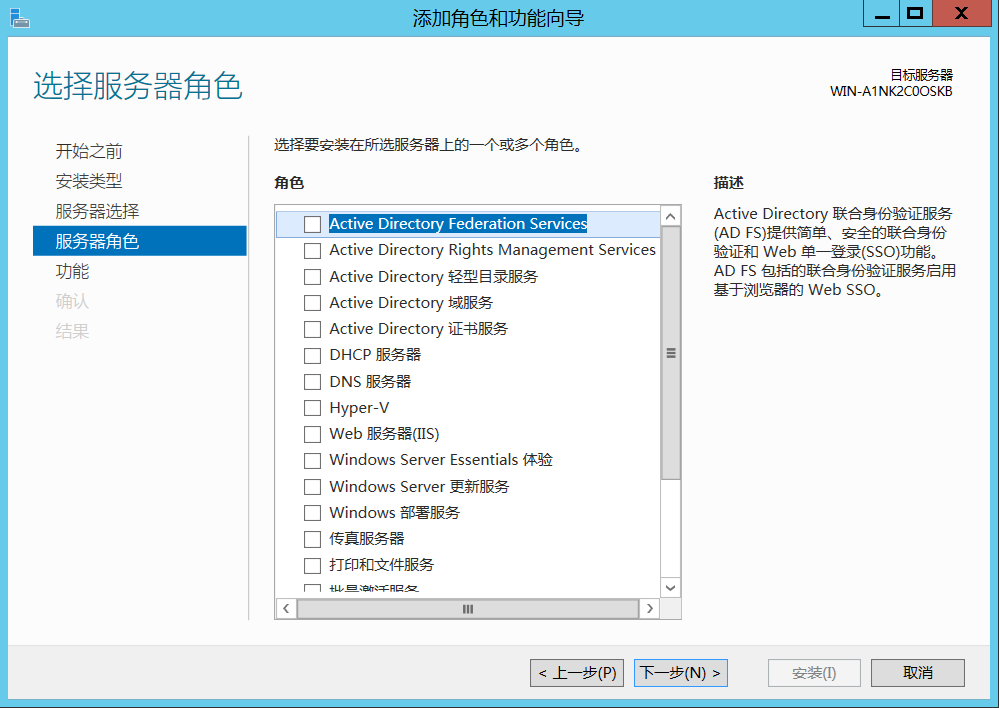Select the Active Directory Rights Management Services label
This screenshot has height=708, width=999.
point(492,250)
